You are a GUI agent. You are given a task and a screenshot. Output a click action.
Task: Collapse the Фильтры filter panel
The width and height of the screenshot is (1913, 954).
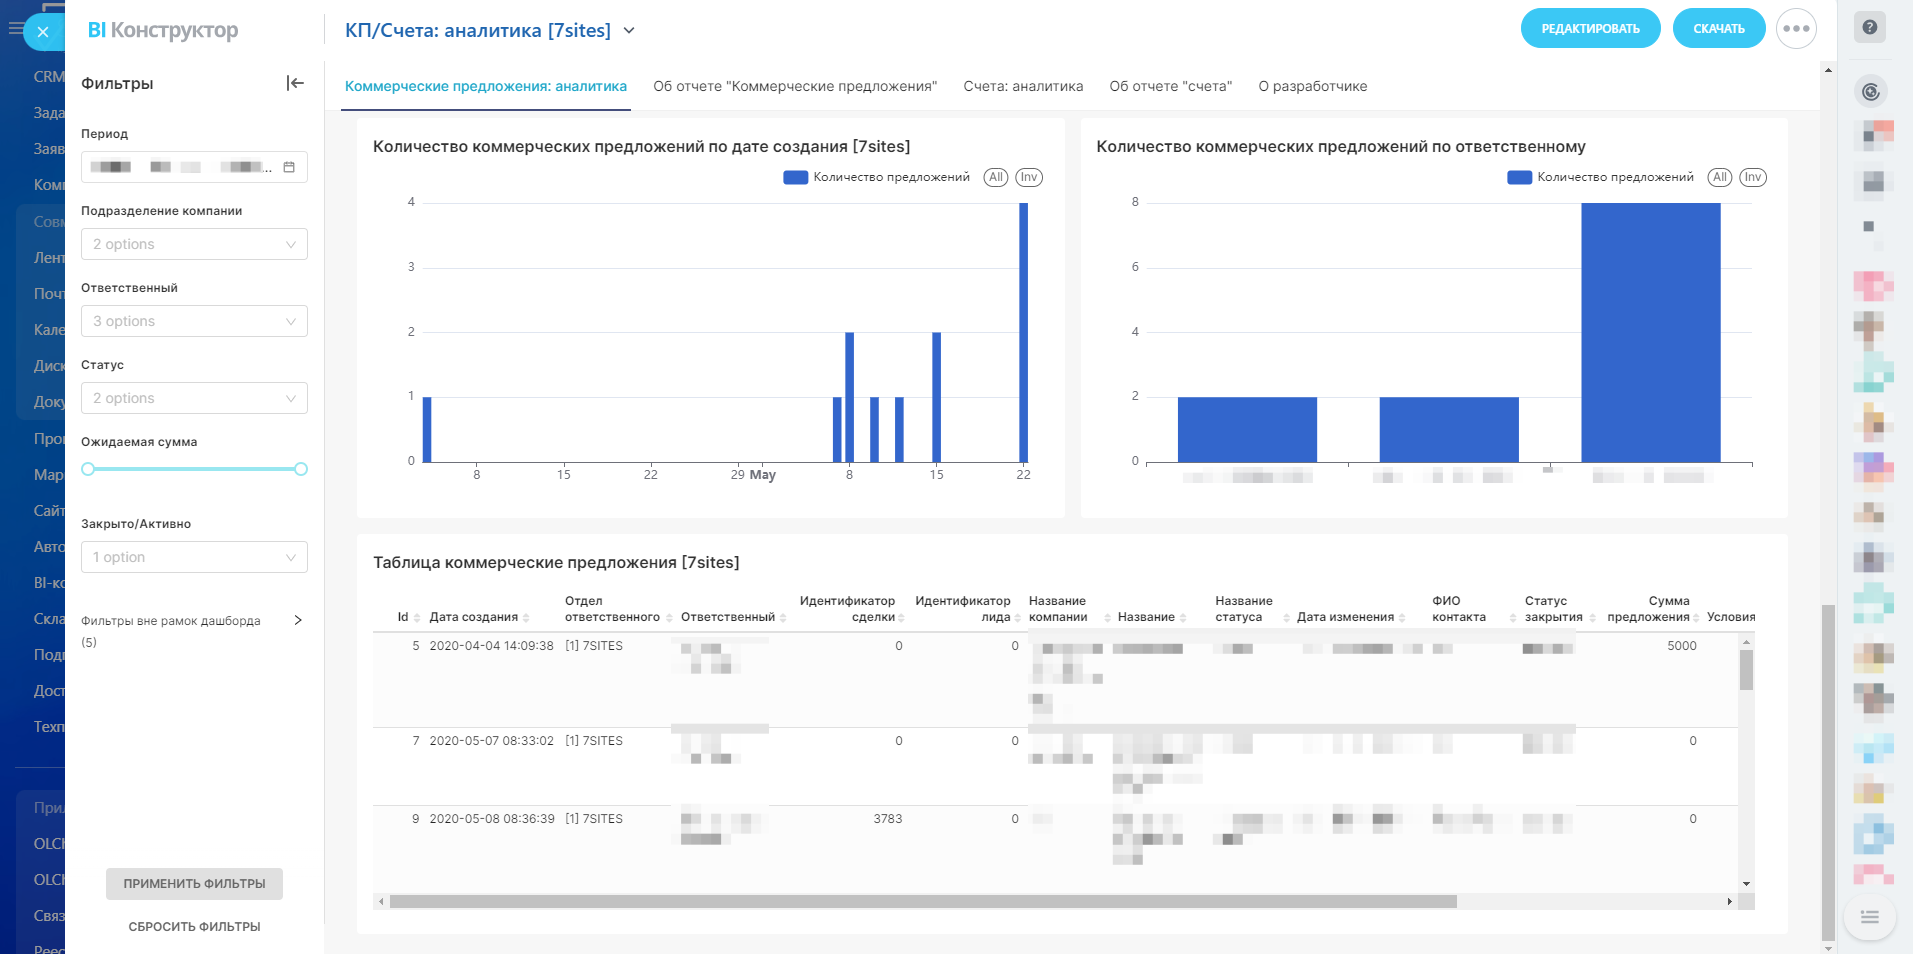[294, 83]
